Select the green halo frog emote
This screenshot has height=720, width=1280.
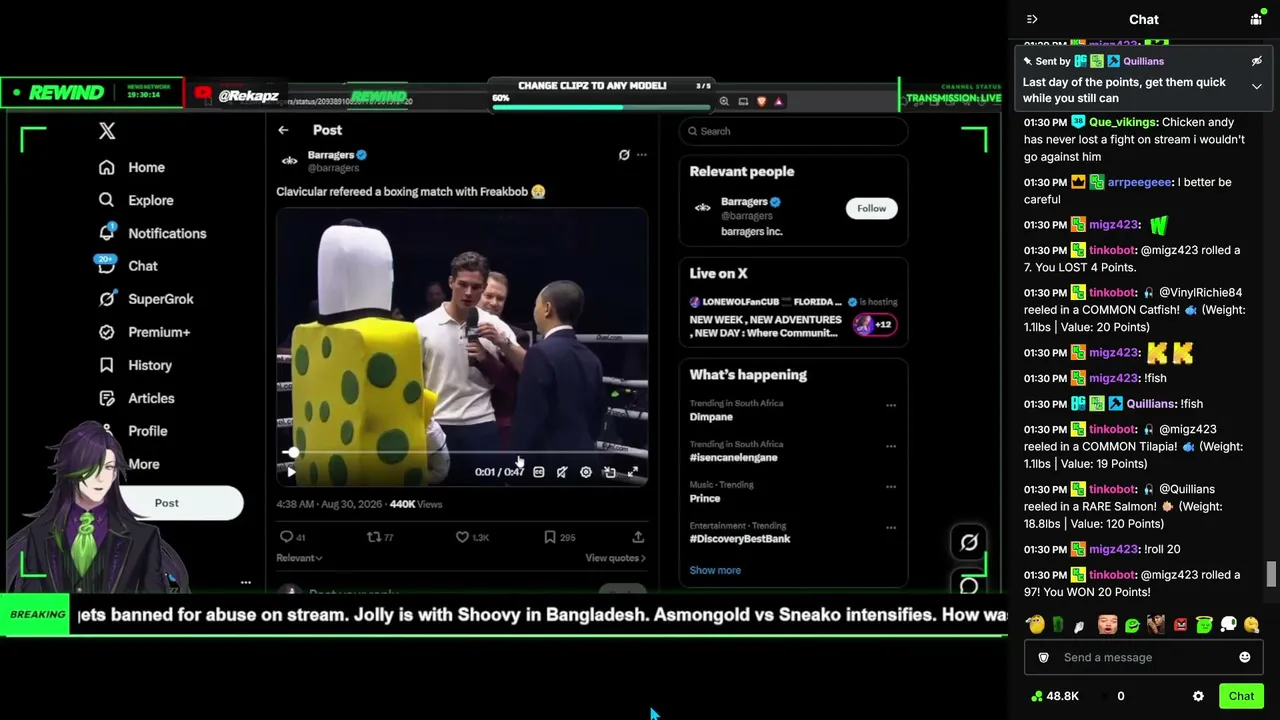click(1204, 625)
